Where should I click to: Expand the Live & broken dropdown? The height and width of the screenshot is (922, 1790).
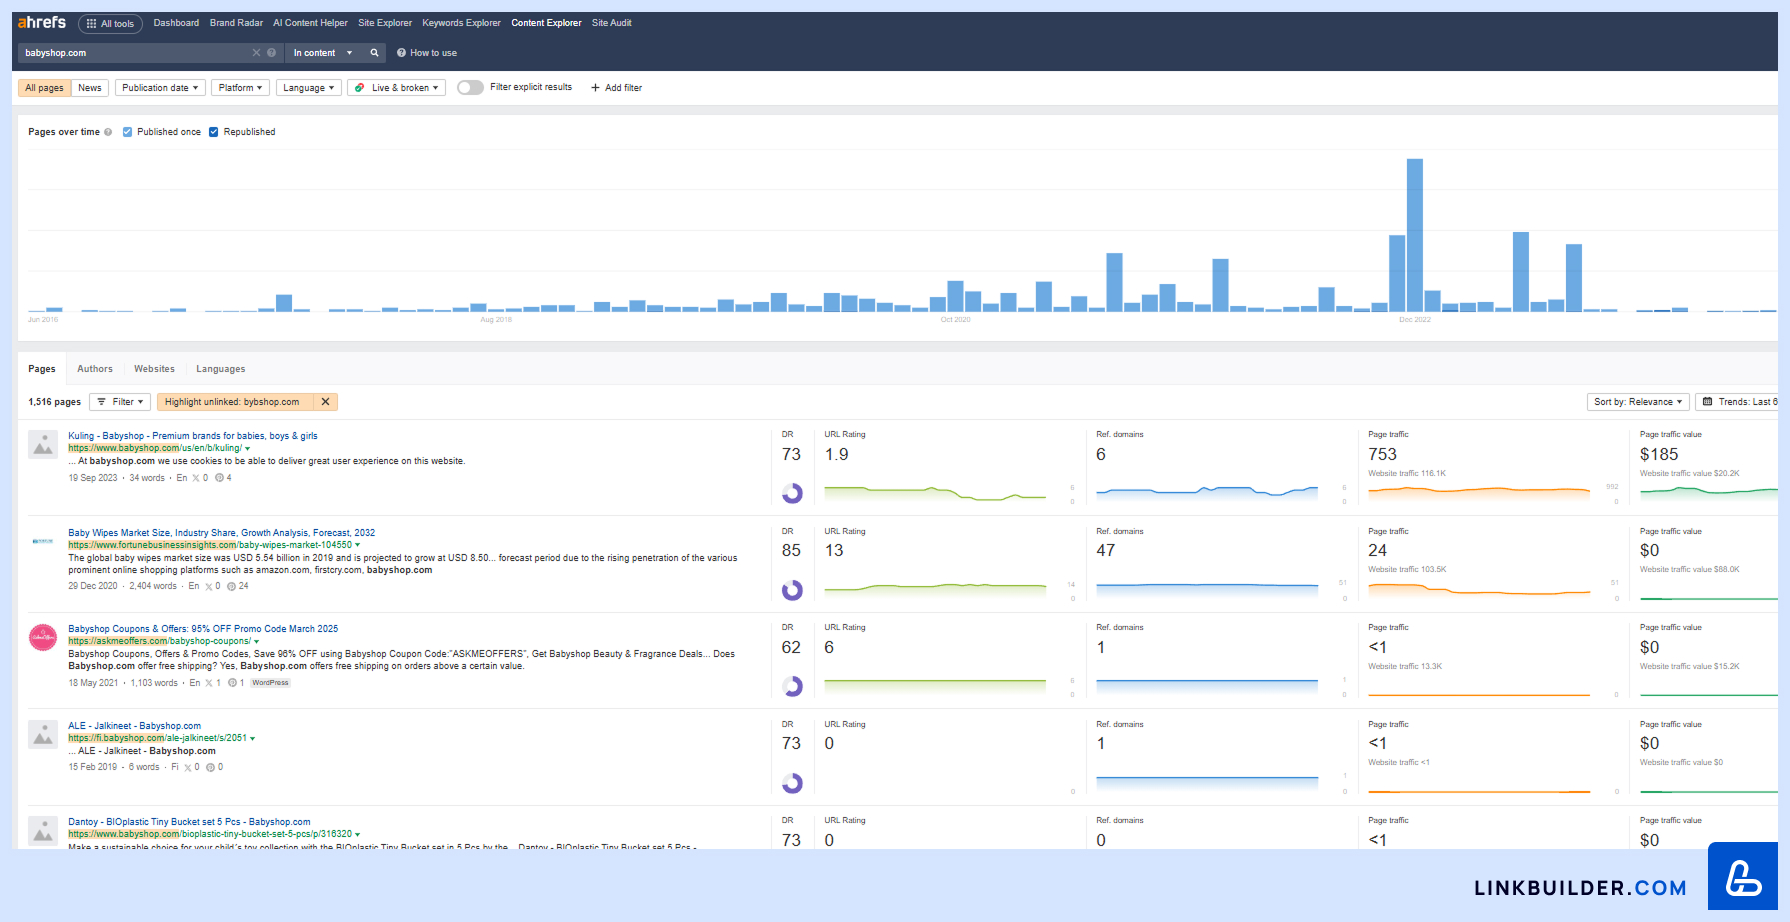click(x=397, y=88)
